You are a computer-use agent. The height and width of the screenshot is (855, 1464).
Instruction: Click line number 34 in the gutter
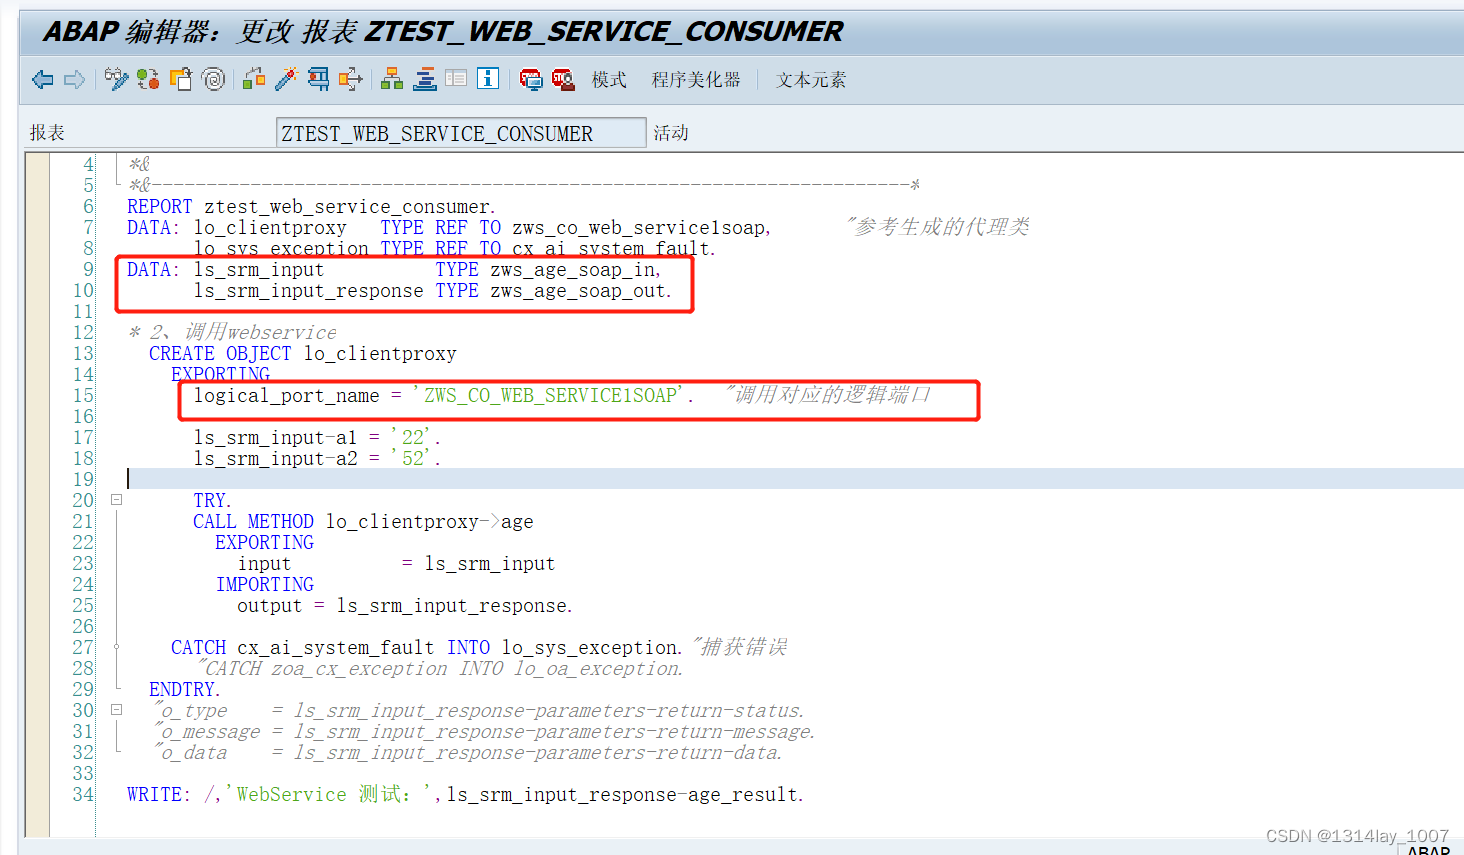coord(83,795)
